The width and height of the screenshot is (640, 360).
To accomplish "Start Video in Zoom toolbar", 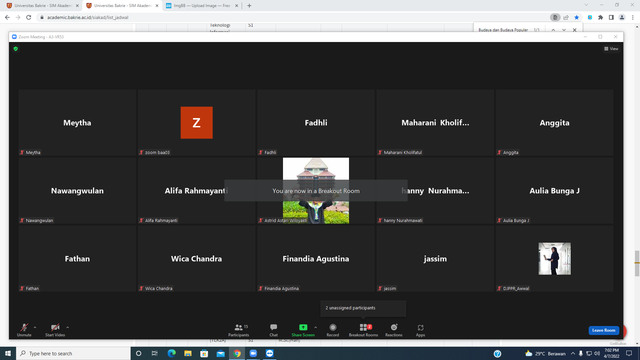I will pyautogui.click(x=55, y=330).
